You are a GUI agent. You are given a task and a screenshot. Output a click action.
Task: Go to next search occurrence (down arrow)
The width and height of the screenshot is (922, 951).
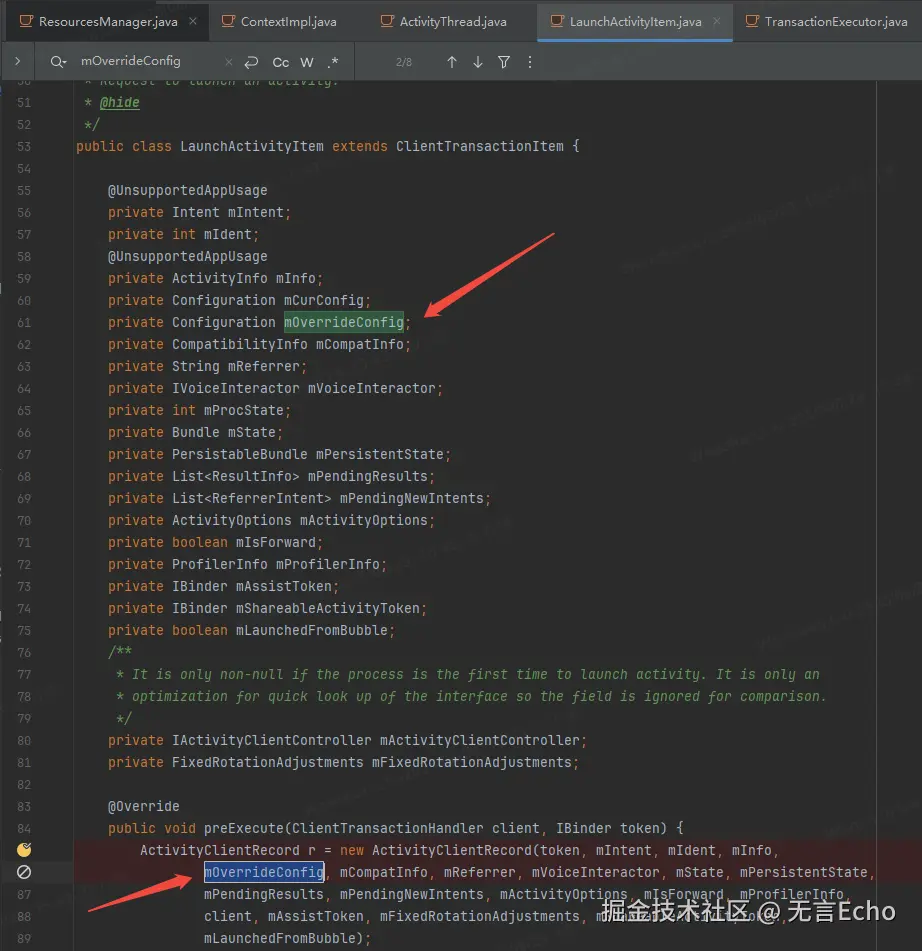click(478, 62)
